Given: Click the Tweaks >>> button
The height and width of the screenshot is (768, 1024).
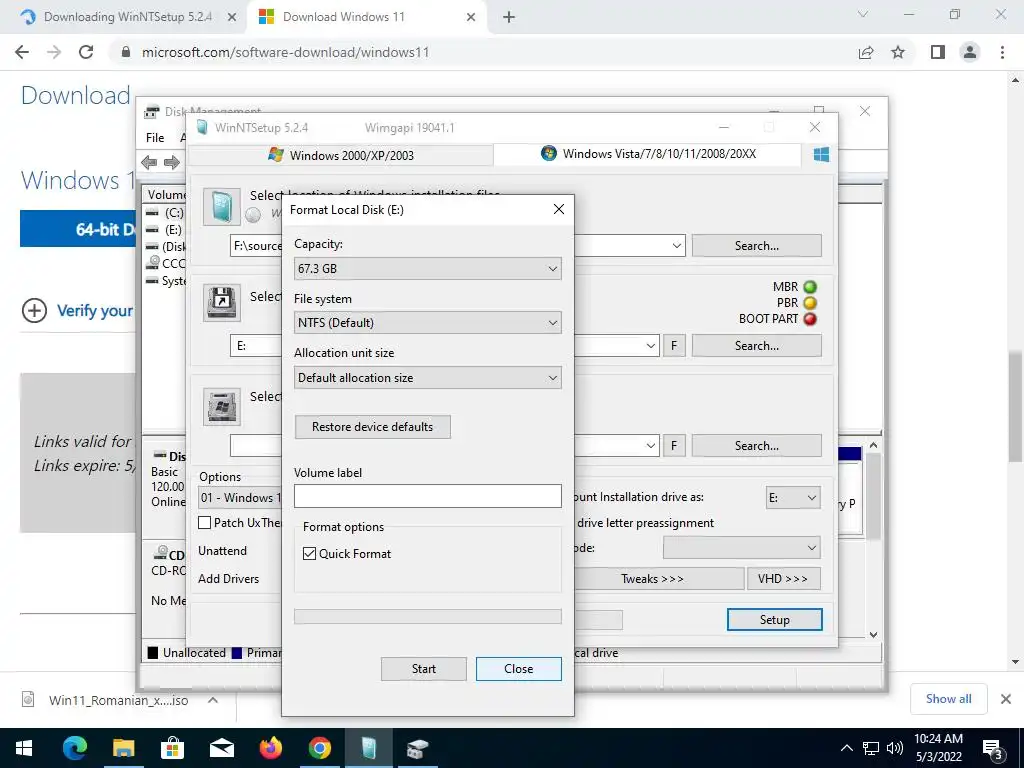Looking at the screenshot, I should coord(652,579).
